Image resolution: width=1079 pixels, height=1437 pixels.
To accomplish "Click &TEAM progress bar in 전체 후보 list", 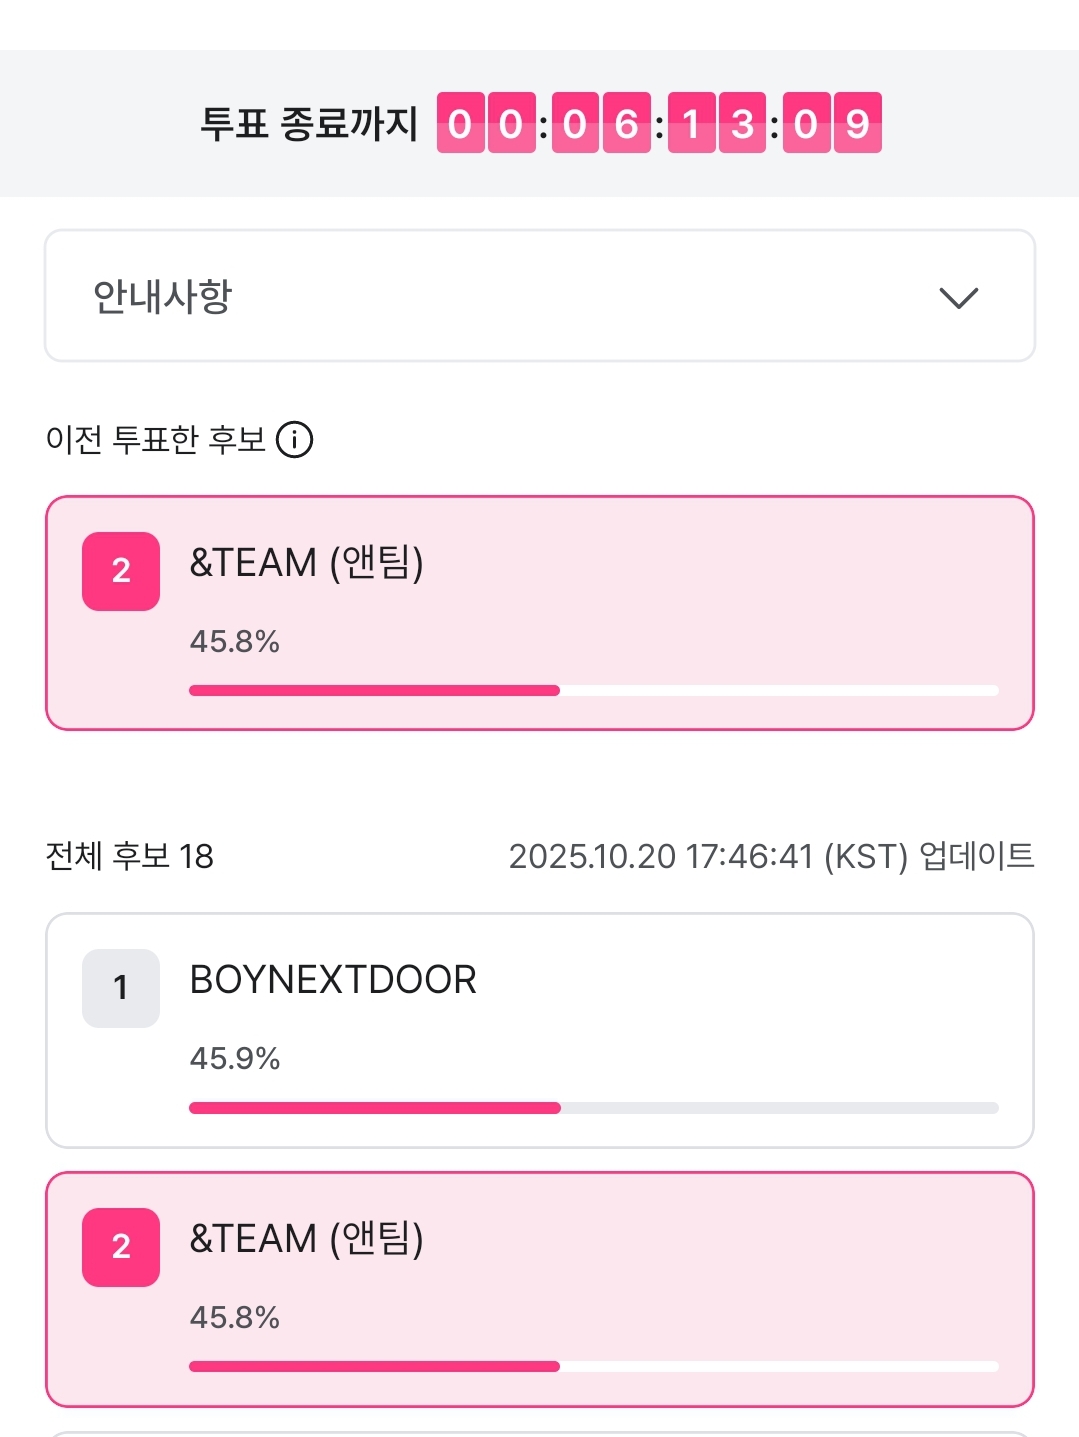I will [593, 1367].
